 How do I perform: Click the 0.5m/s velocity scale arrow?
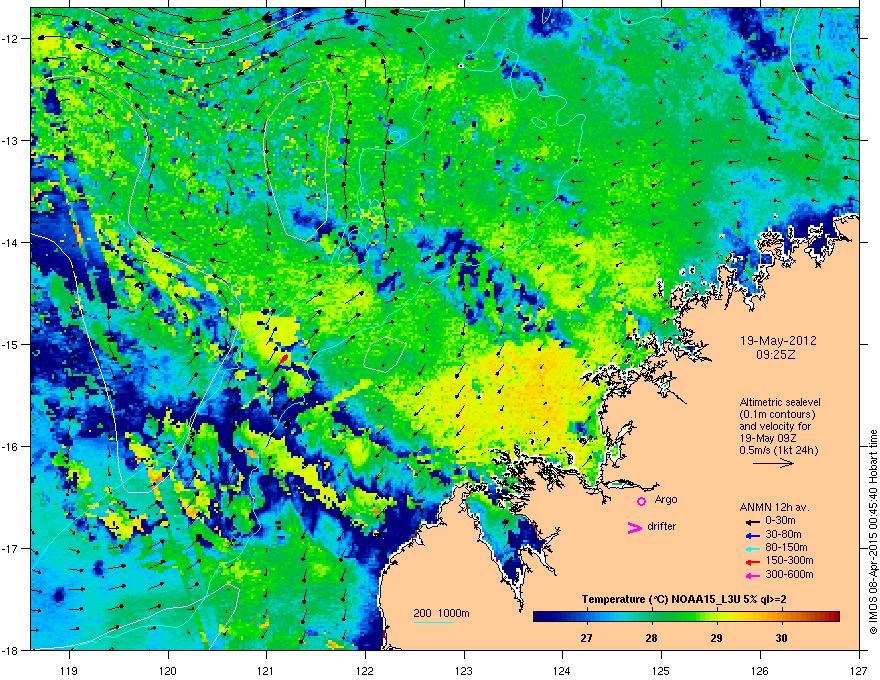pos(773,463)
